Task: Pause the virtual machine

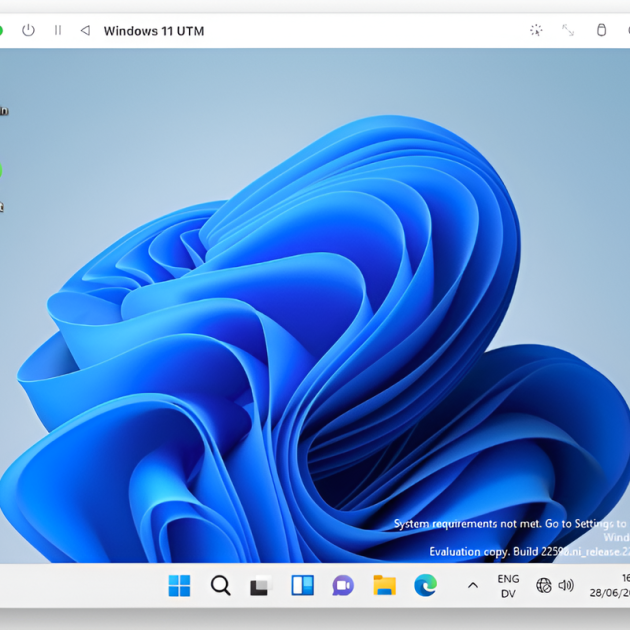Action: click(x=58, y=31)
